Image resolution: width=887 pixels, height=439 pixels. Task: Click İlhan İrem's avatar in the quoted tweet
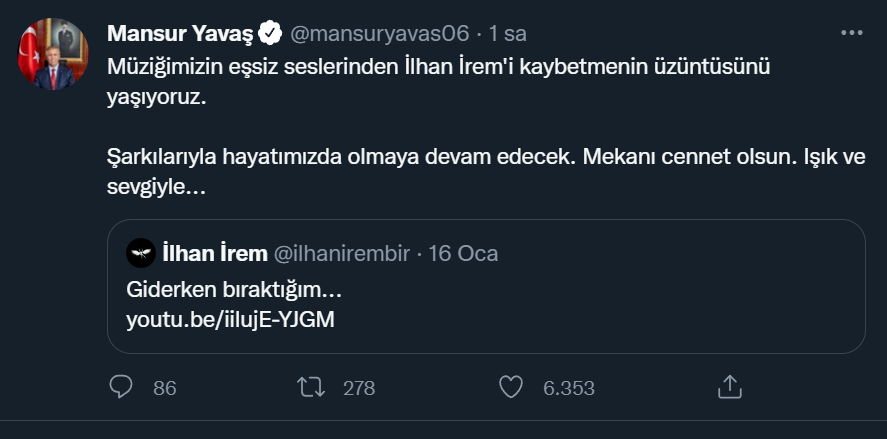click(140, 253)
